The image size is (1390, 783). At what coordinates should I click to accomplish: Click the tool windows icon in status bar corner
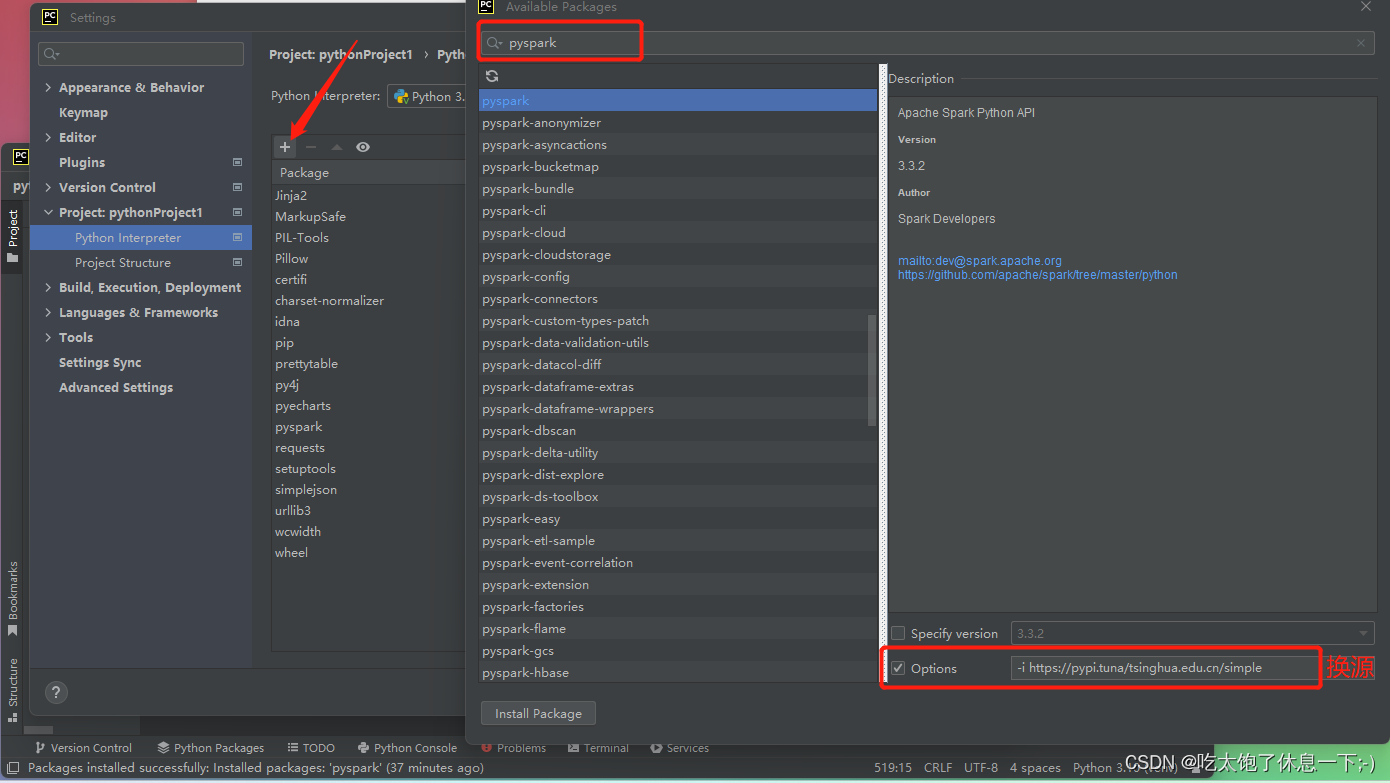tap(13, 768)
